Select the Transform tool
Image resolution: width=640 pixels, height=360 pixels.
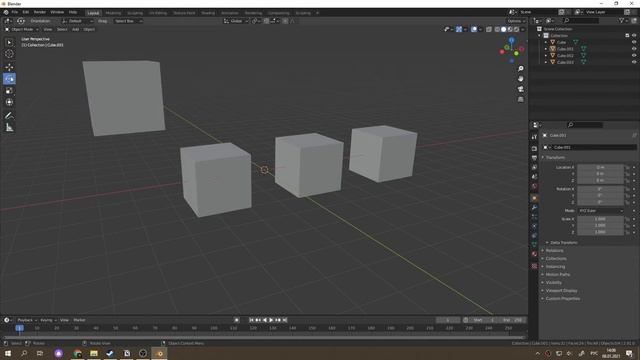tap(9, 102)
